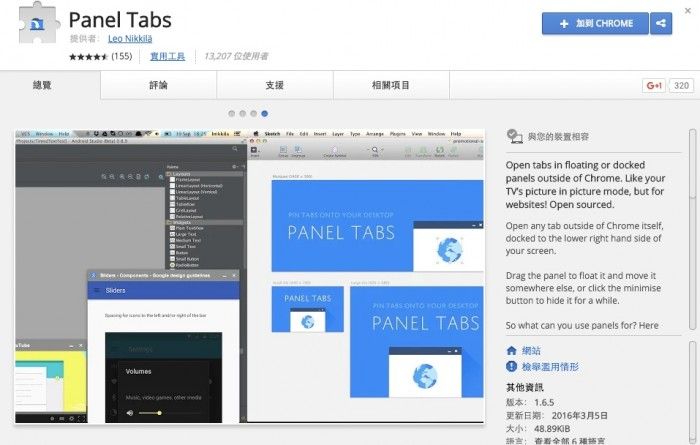Click the G+1 button
This screenshot has width=700, height=445.
(654, 85)
